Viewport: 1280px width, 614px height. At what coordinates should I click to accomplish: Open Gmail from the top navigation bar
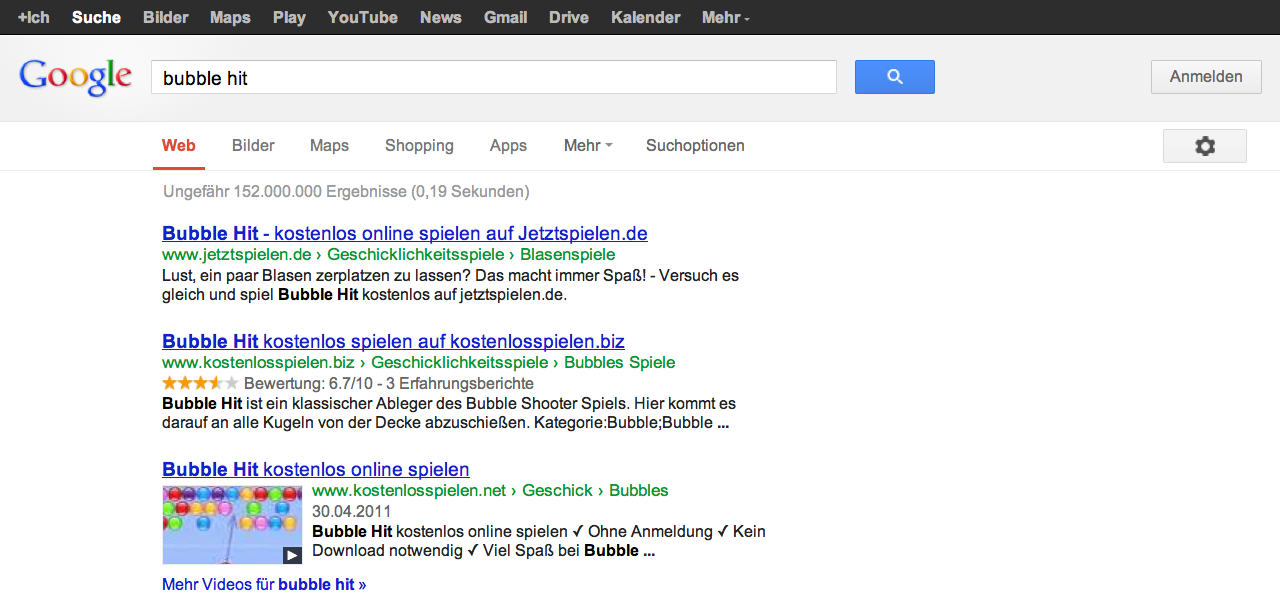pyautogui.click(x=505, y=17)
